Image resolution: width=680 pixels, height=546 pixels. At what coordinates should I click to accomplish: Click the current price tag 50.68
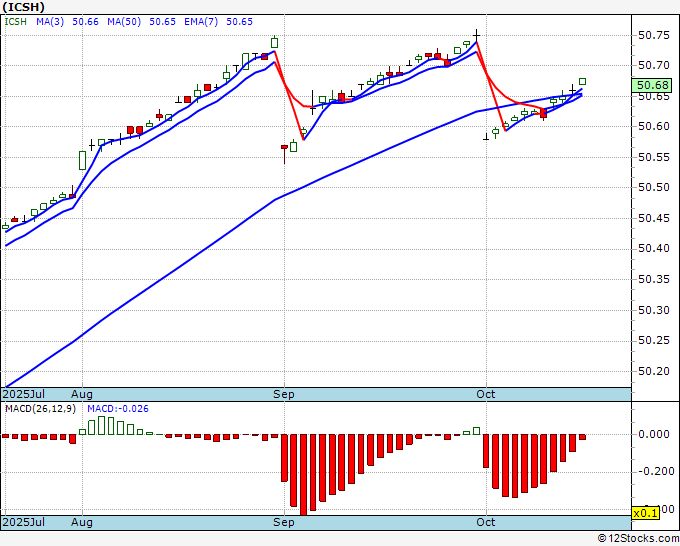pyautogui.click(x=652, y=85)
